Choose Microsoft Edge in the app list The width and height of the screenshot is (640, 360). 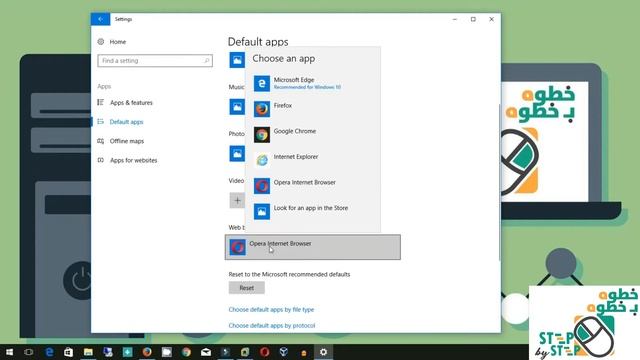[313, 83]
